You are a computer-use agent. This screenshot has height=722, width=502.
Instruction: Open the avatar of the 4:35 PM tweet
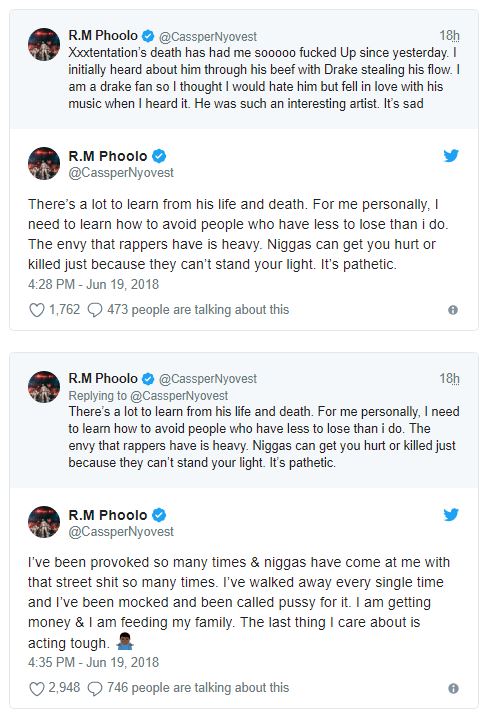[44, 522]
